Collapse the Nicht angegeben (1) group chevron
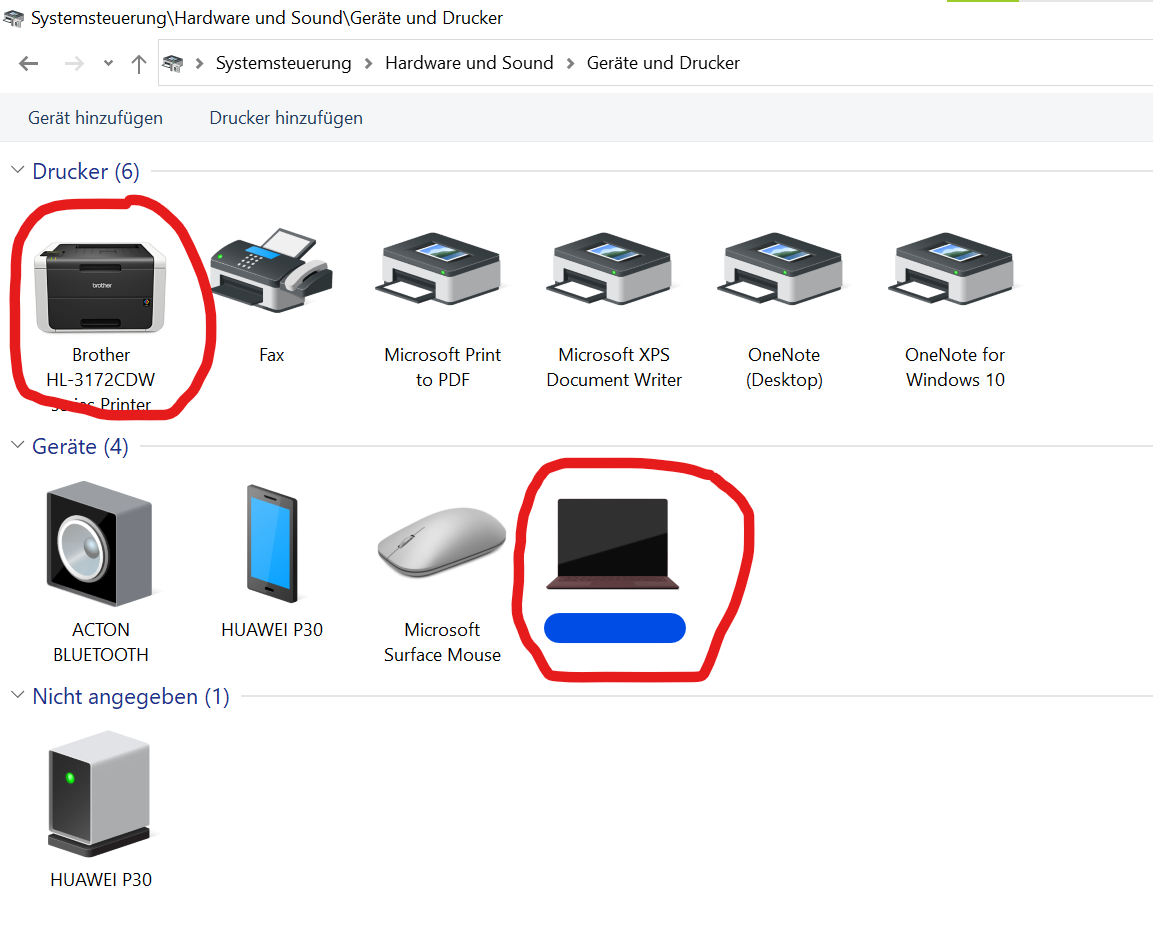Image resolution: width=1153 pixels, height=946 pixels. tap(18, 695)
